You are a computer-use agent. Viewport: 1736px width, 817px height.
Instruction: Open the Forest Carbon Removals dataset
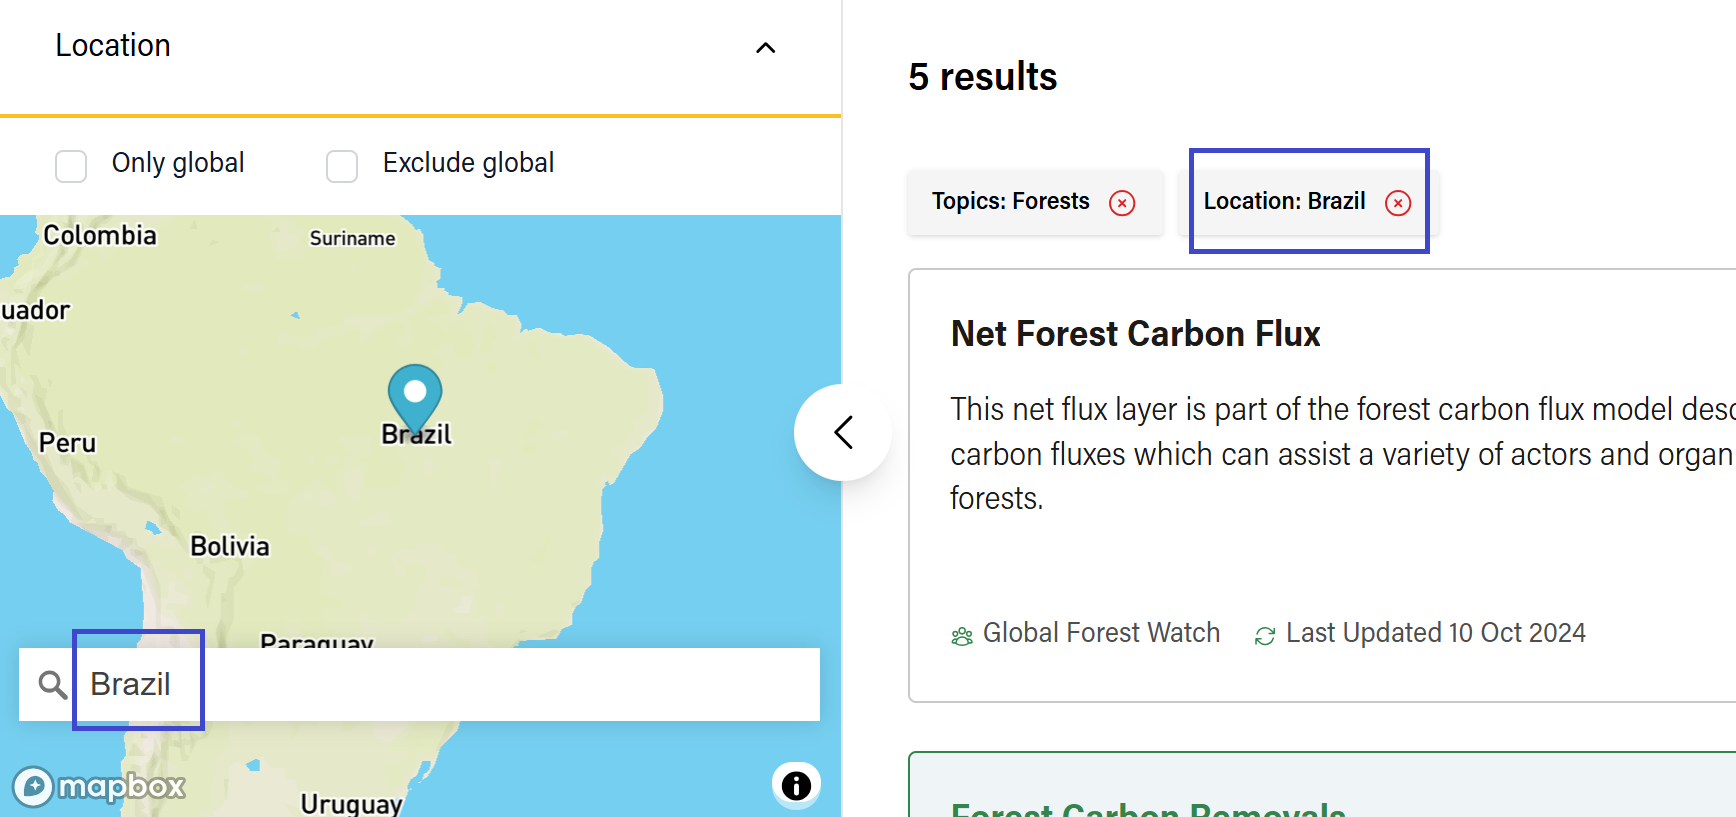1147,808
